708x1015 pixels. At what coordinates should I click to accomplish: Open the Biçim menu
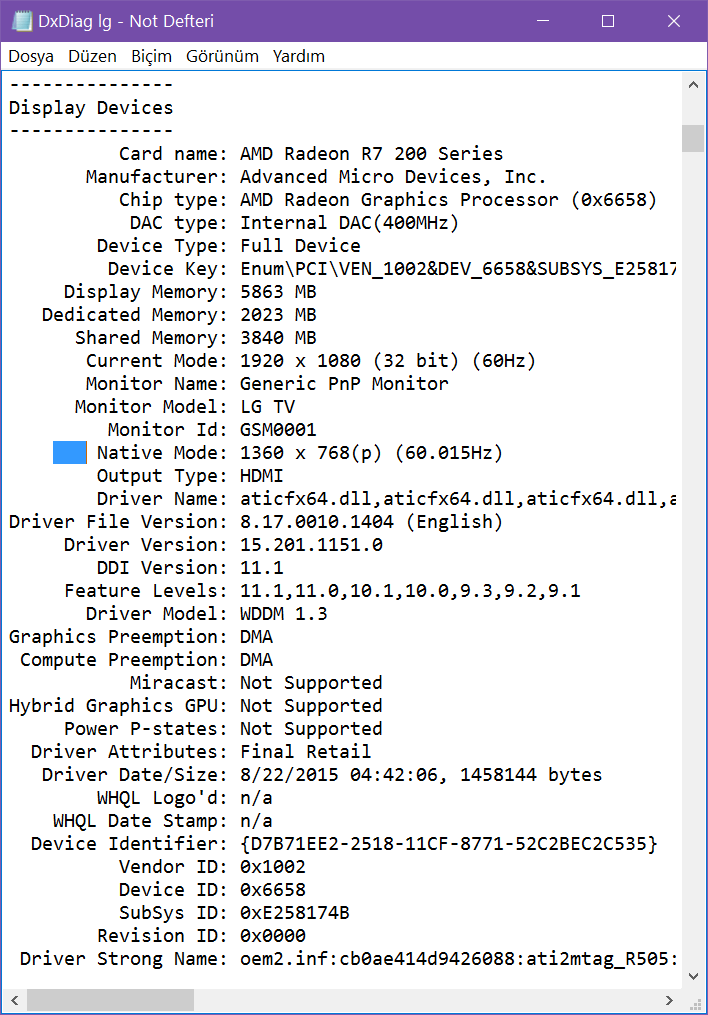(151, 56)
